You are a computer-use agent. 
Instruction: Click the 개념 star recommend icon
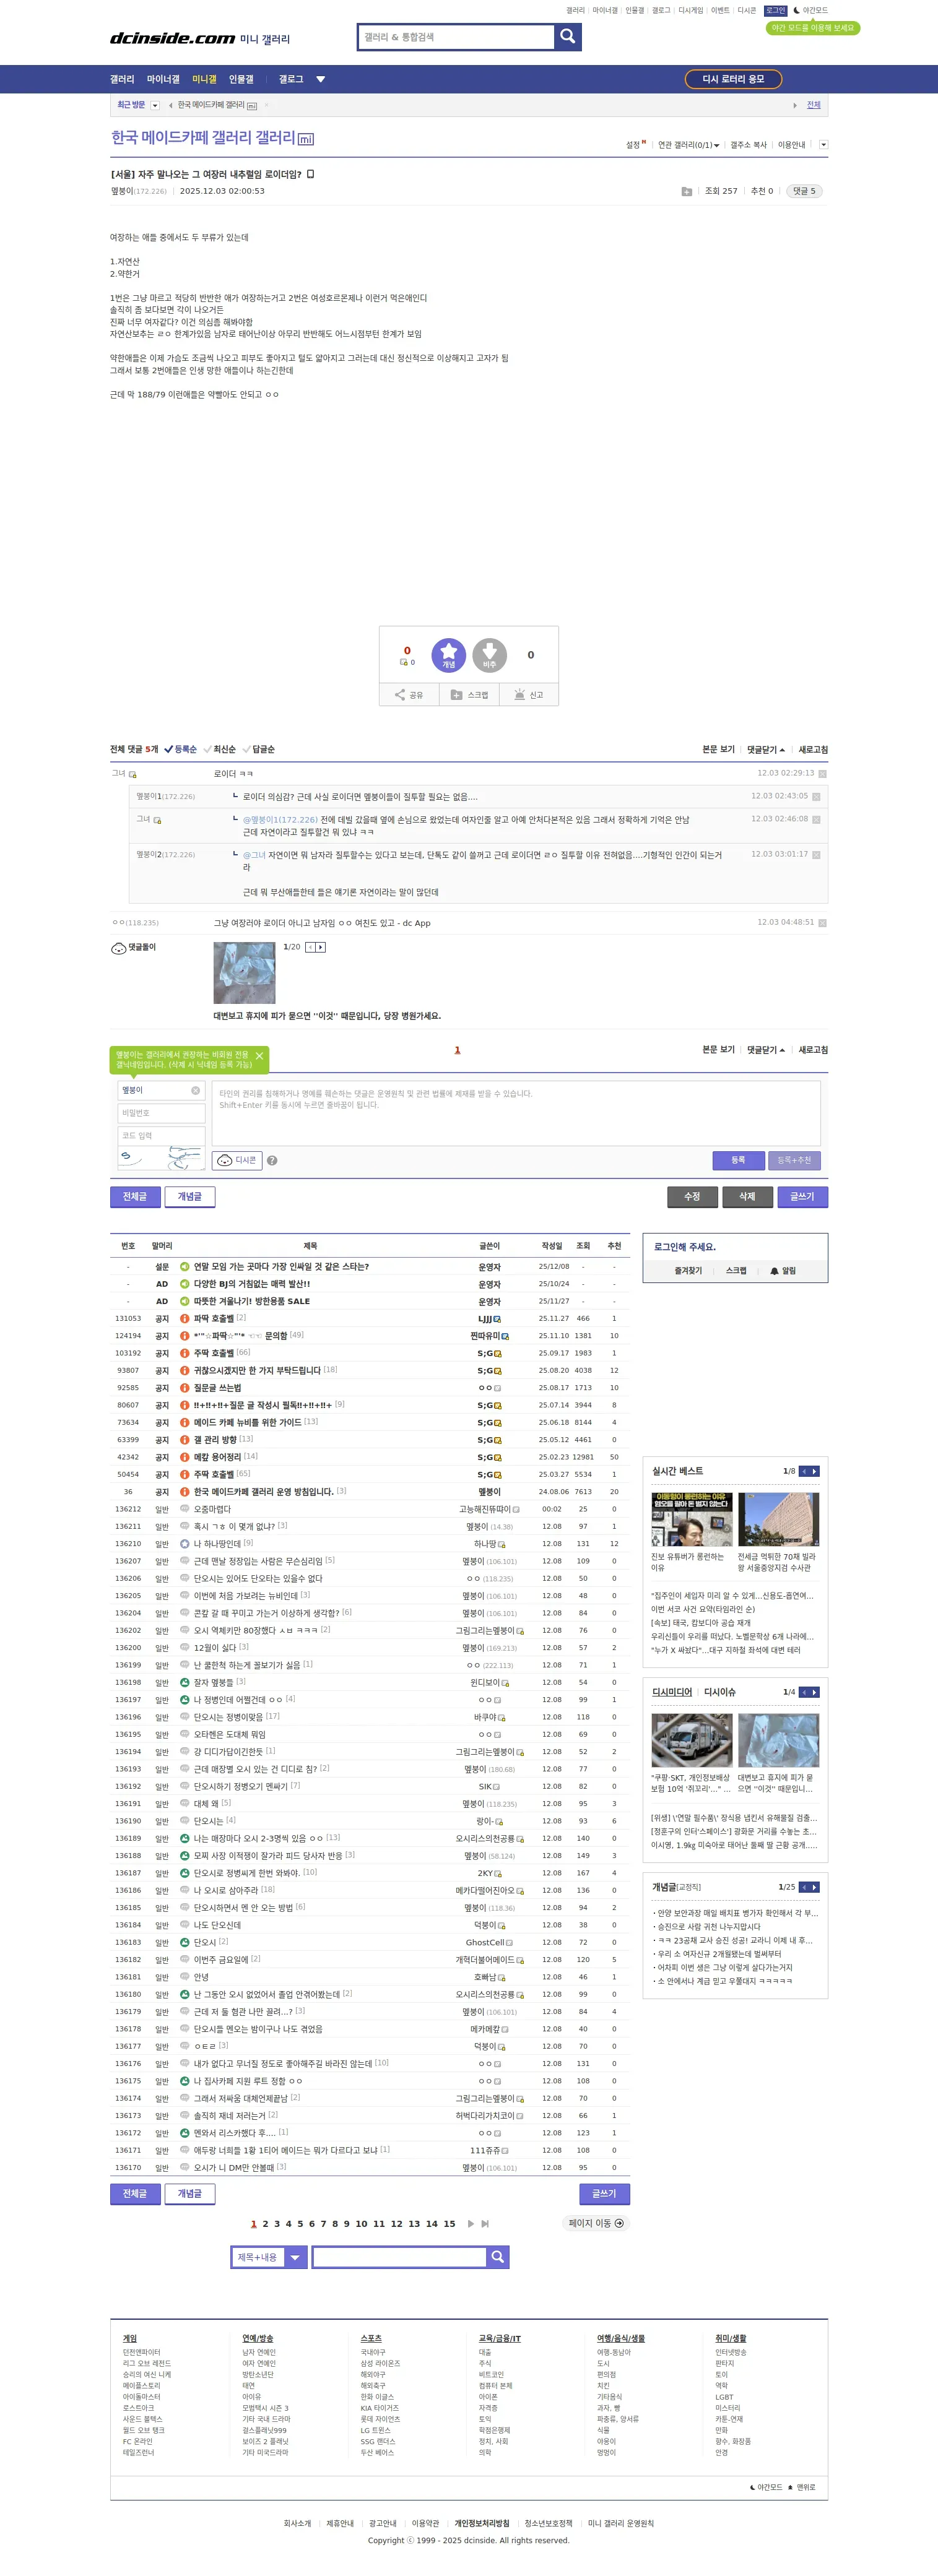click(449, 655)
